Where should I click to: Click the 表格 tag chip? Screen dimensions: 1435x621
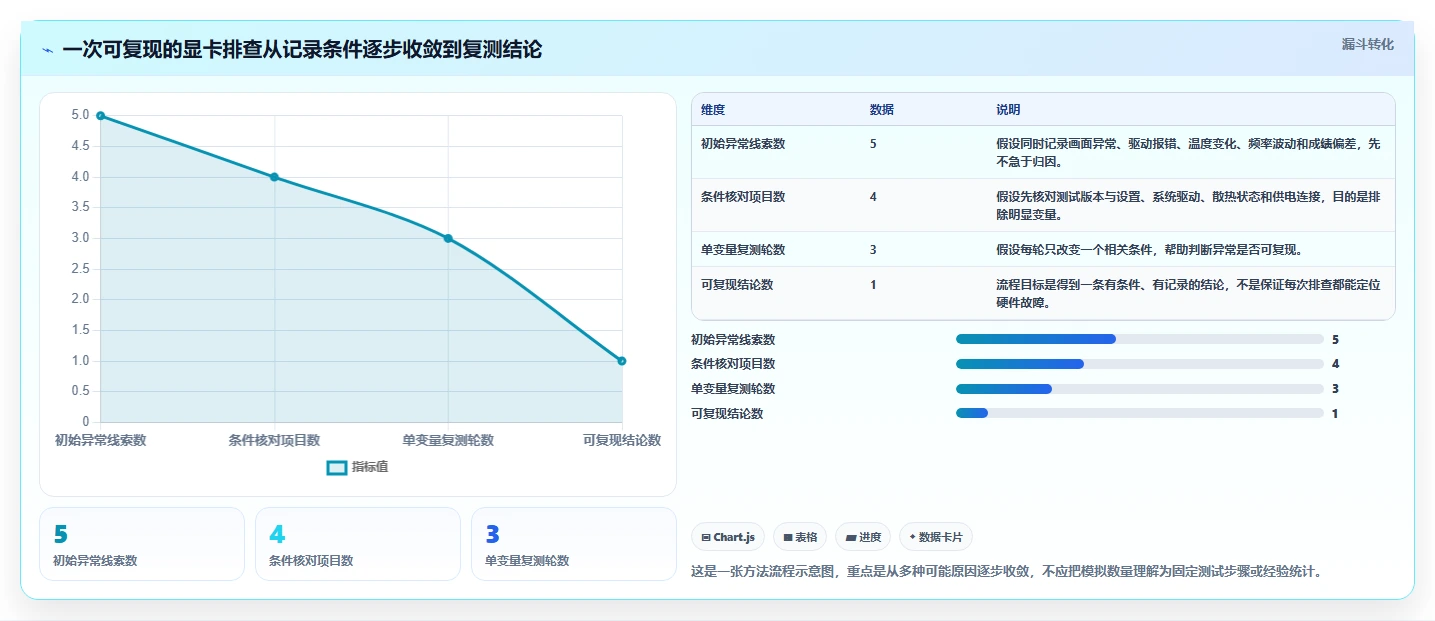tap(800, 537)
